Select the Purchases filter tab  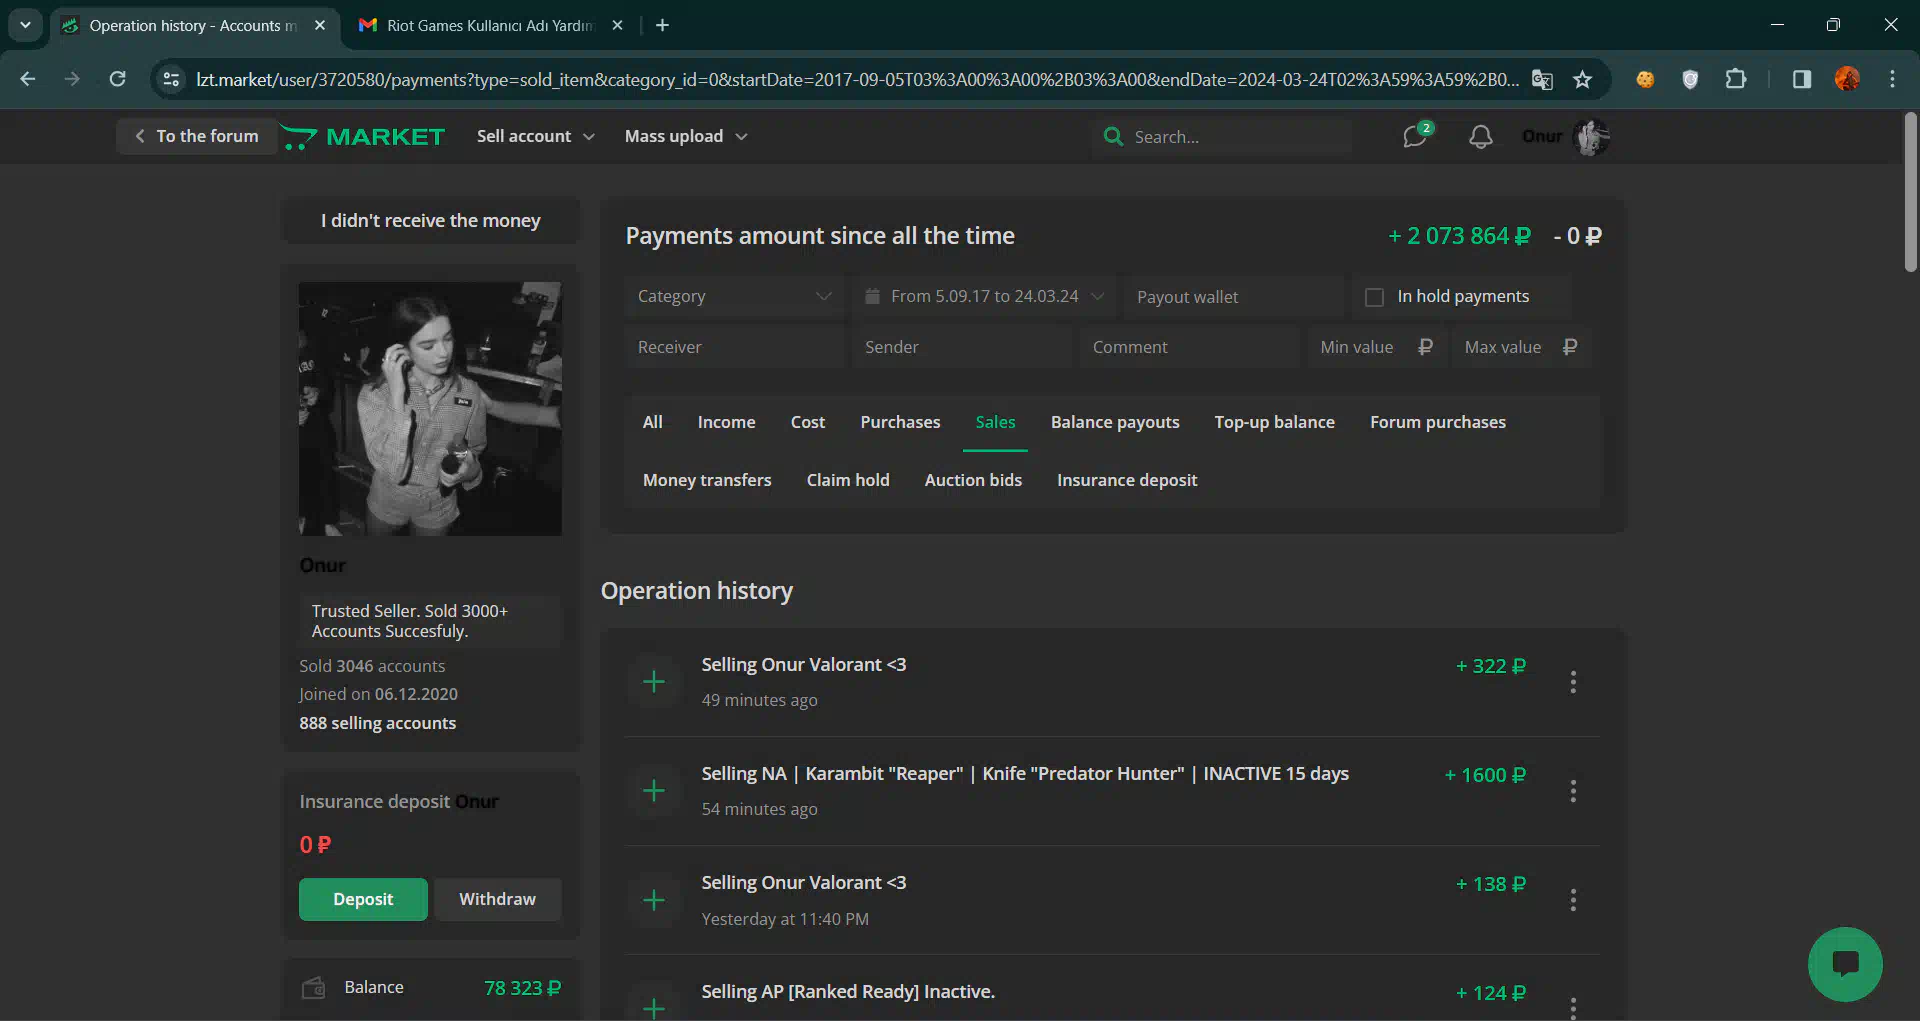point(900,422)
